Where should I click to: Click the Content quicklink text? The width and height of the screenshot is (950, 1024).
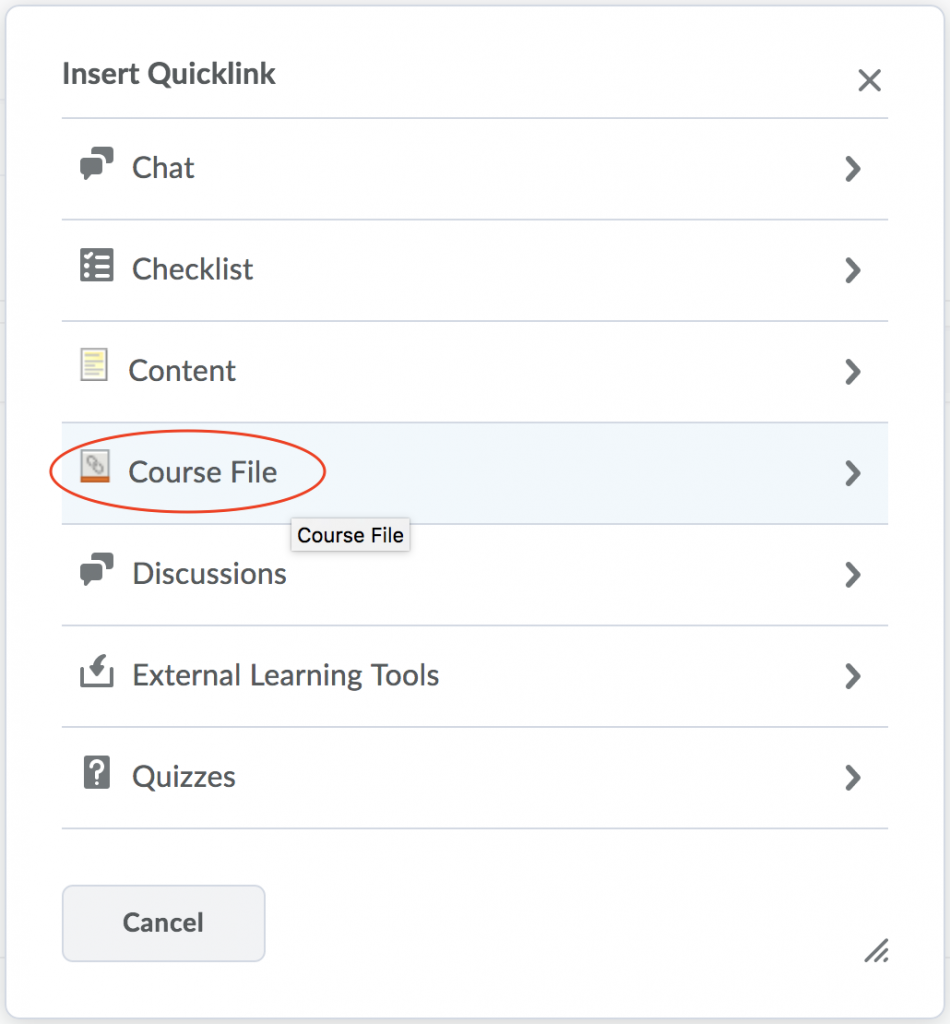pyautogui.click(x=181, y=370)
